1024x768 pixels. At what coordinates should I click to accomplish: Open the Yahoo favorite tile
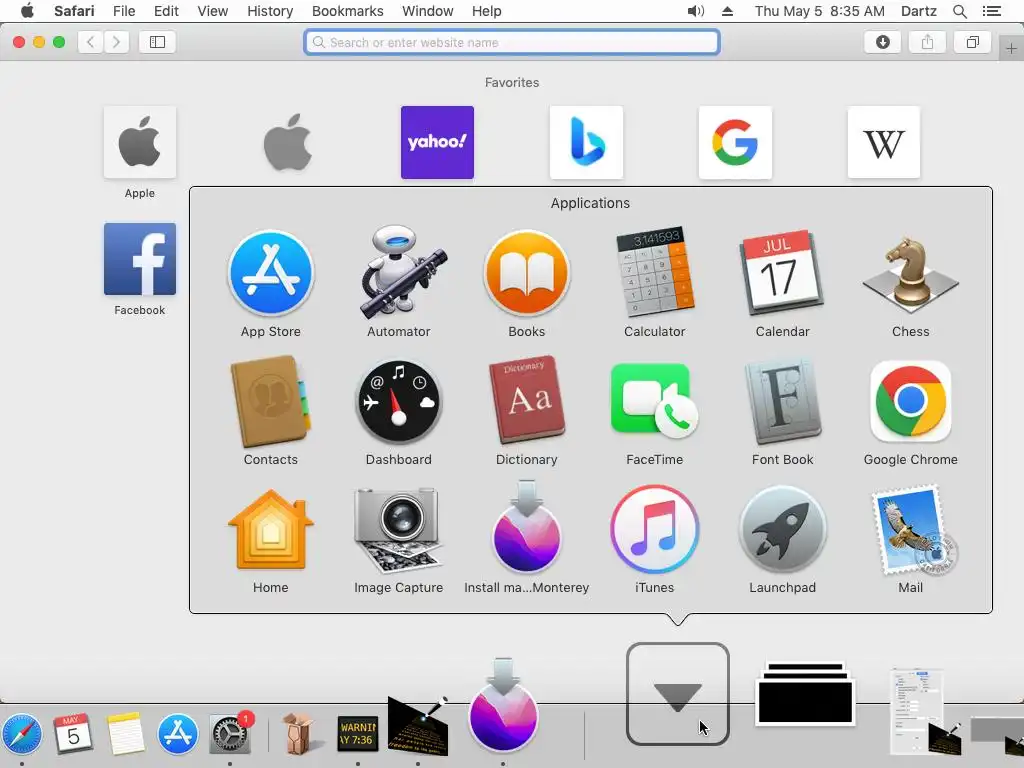[438, 142]
